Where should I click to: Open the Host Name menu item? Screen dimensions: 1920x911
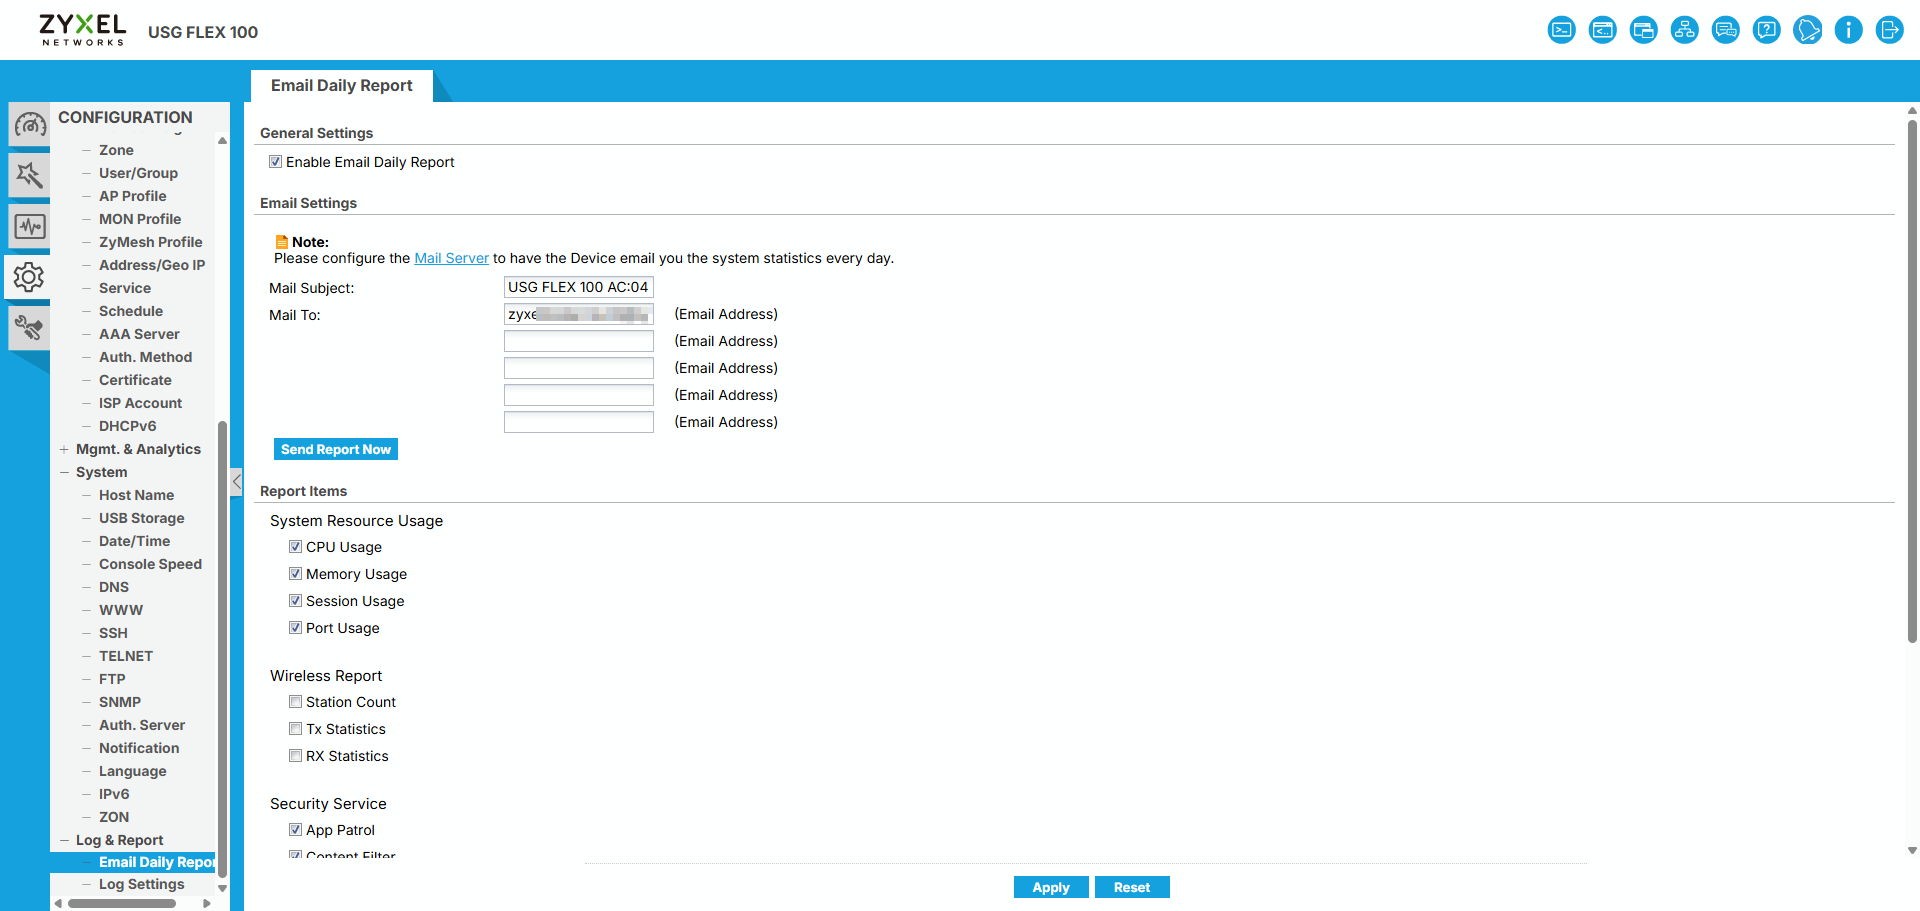tap(136, 495)
